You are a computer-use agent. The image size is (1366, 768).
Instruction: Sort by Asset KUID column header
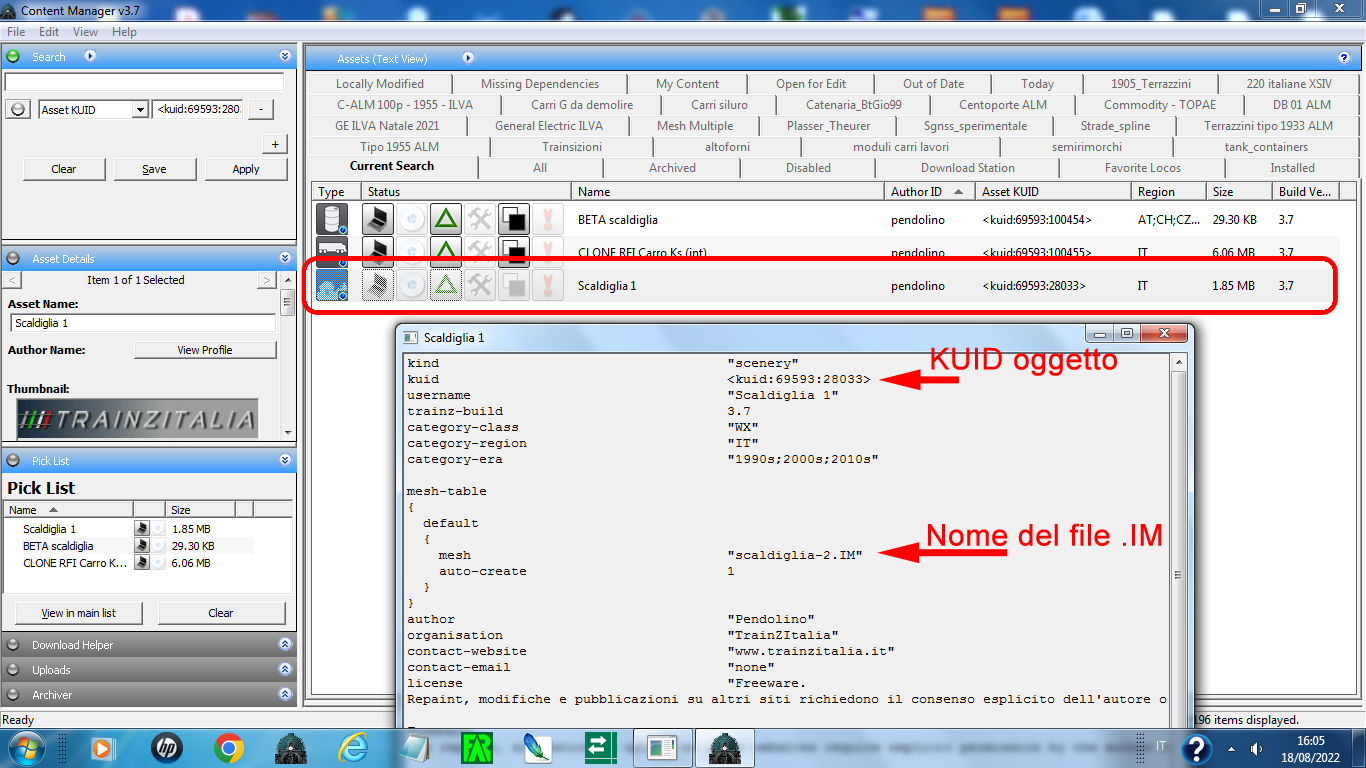[x=1053, y=191]
